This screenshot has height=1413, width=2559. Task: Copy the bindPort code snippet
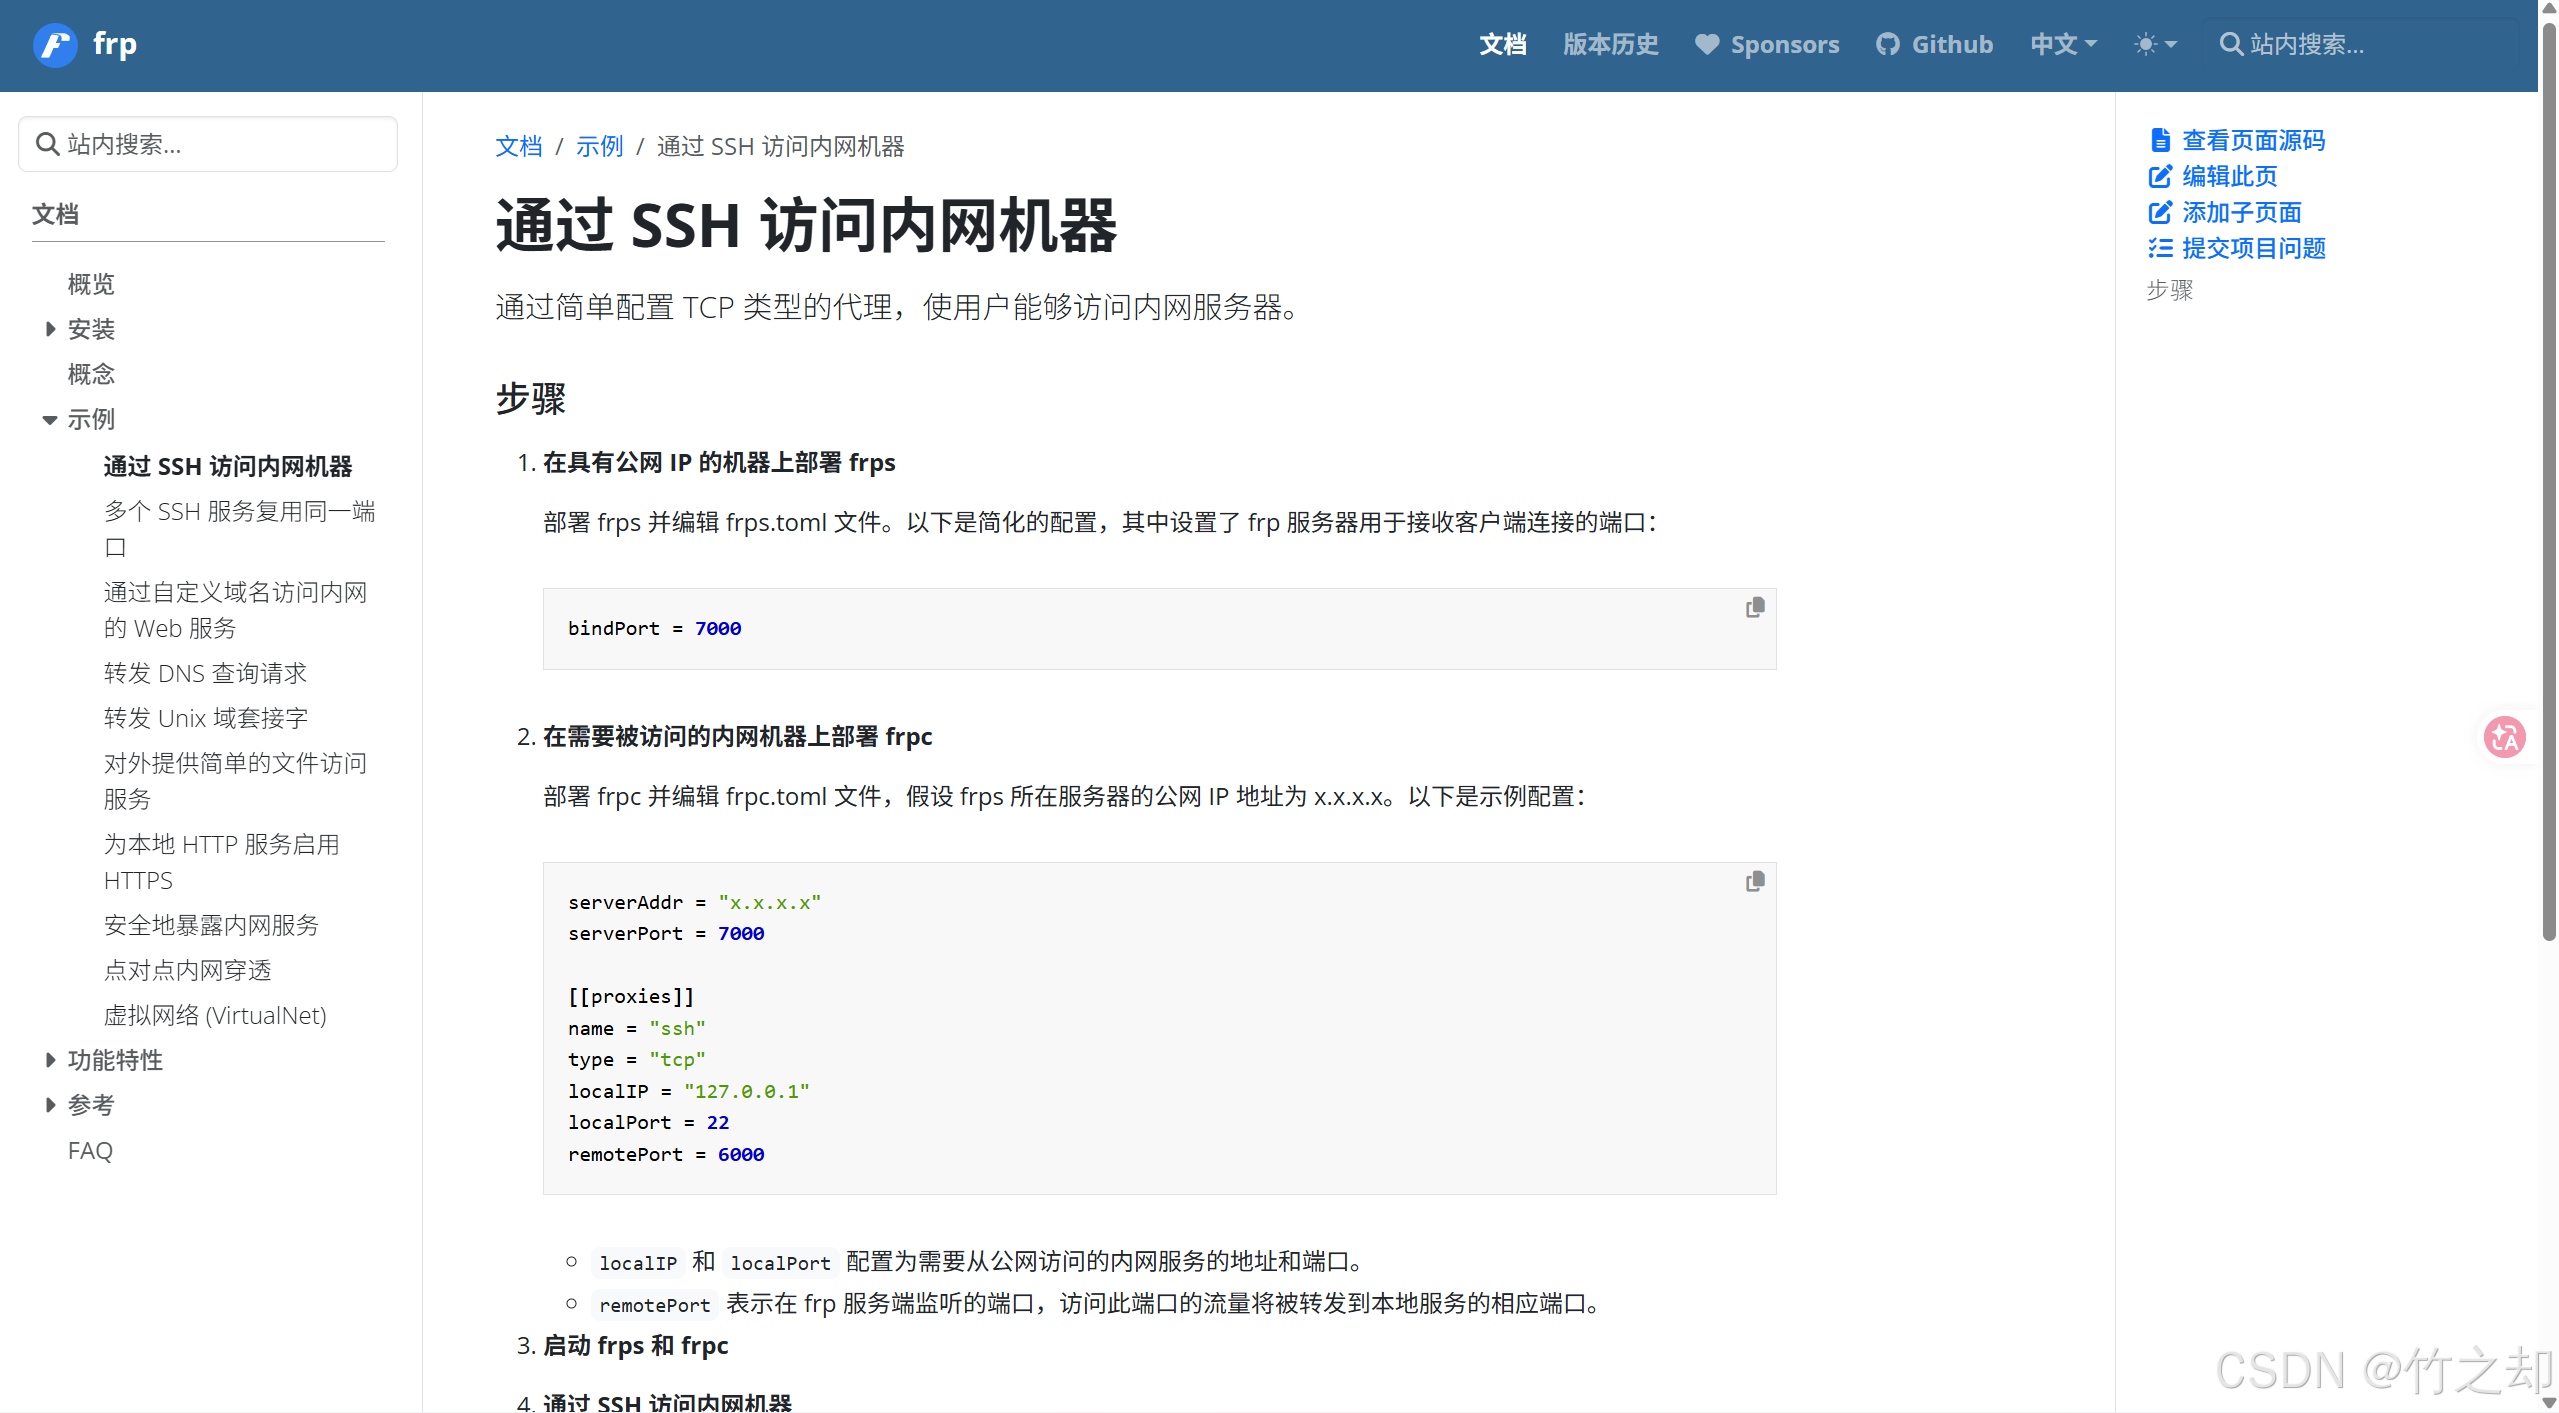pos(1753,606)
